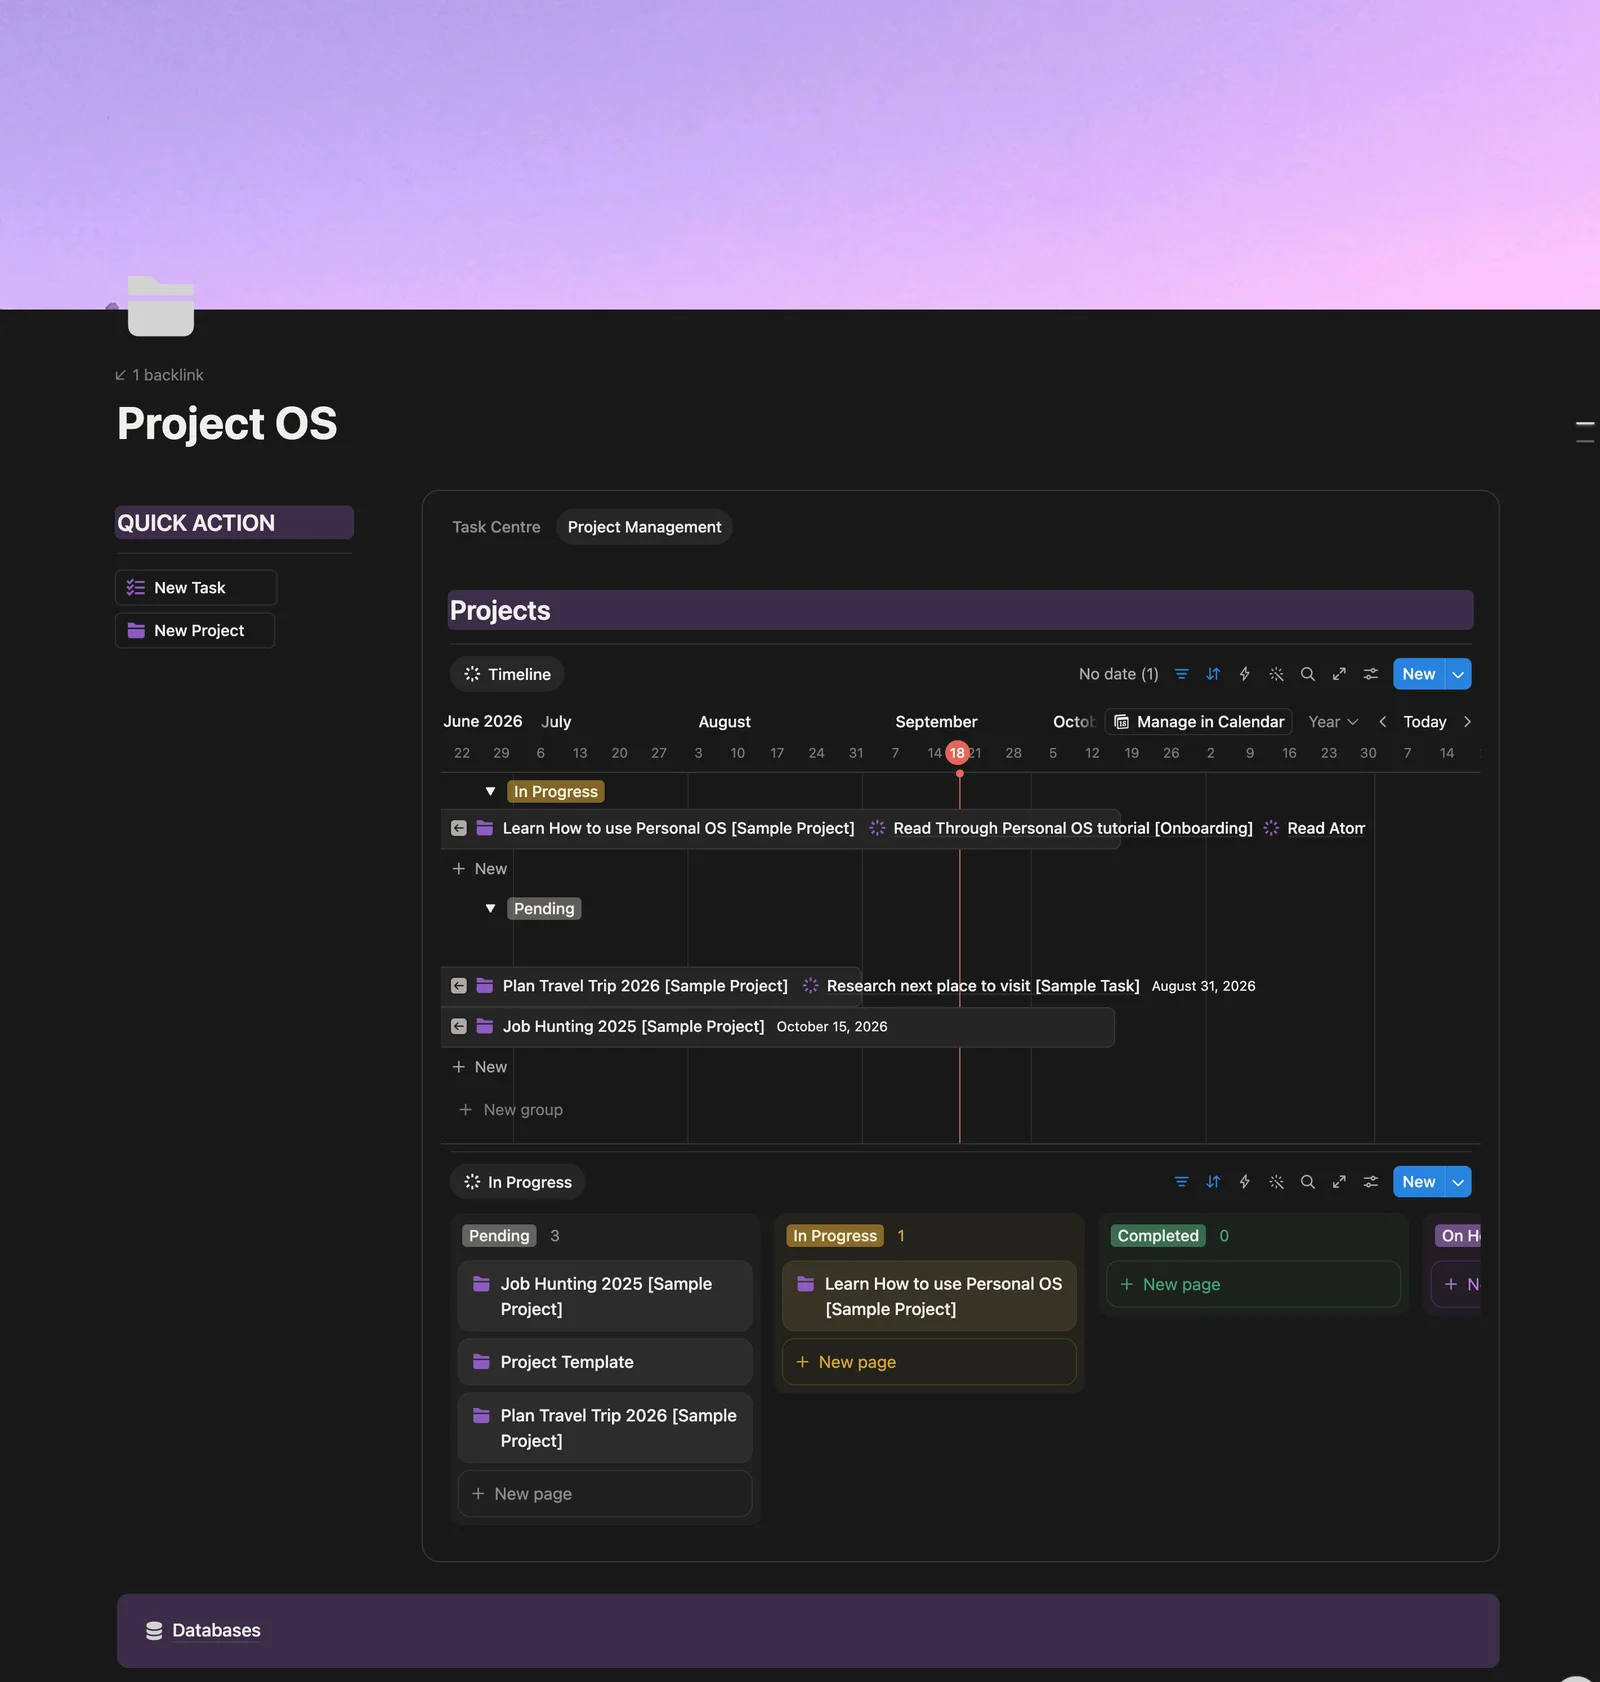Open Learn How to use Personal OS card
Screen dimensions: 1600x1682
929,1296
